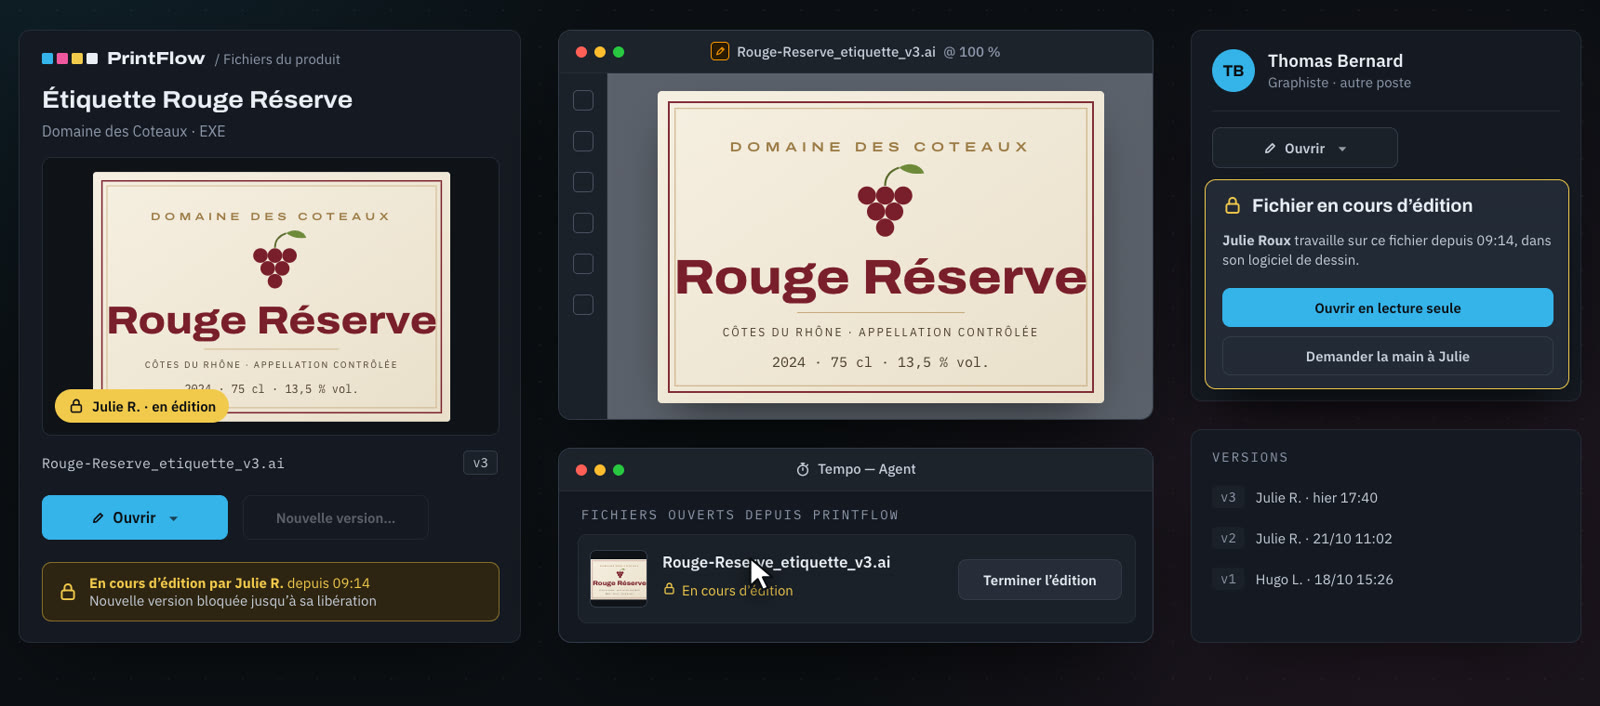Maximize the editor window with the green button

coord(619,52)
